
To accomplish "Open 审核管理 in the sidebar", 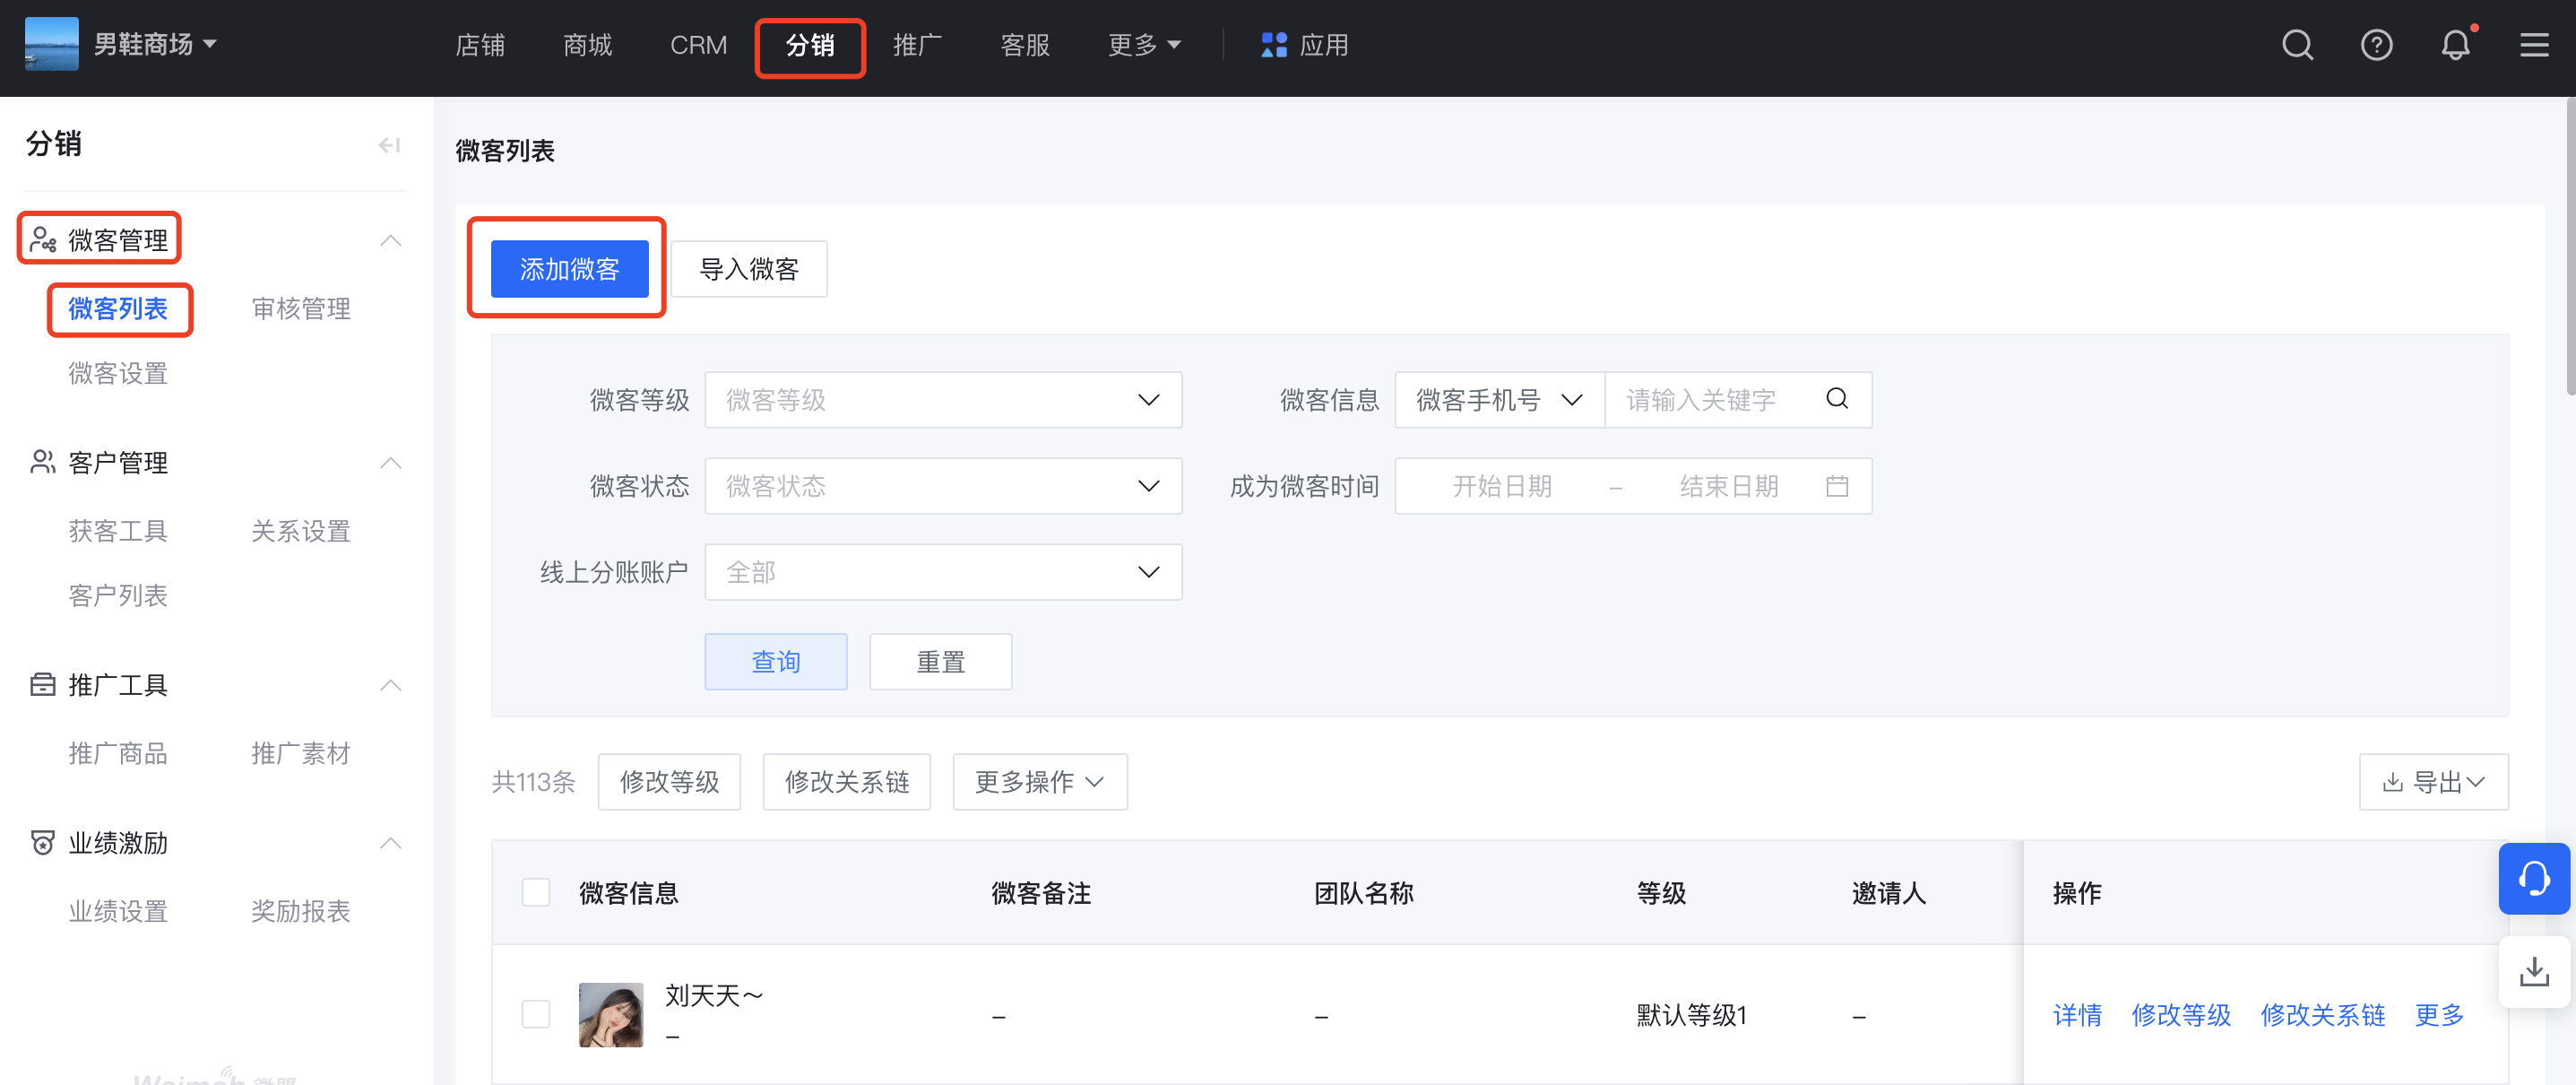I will [301, 308].
